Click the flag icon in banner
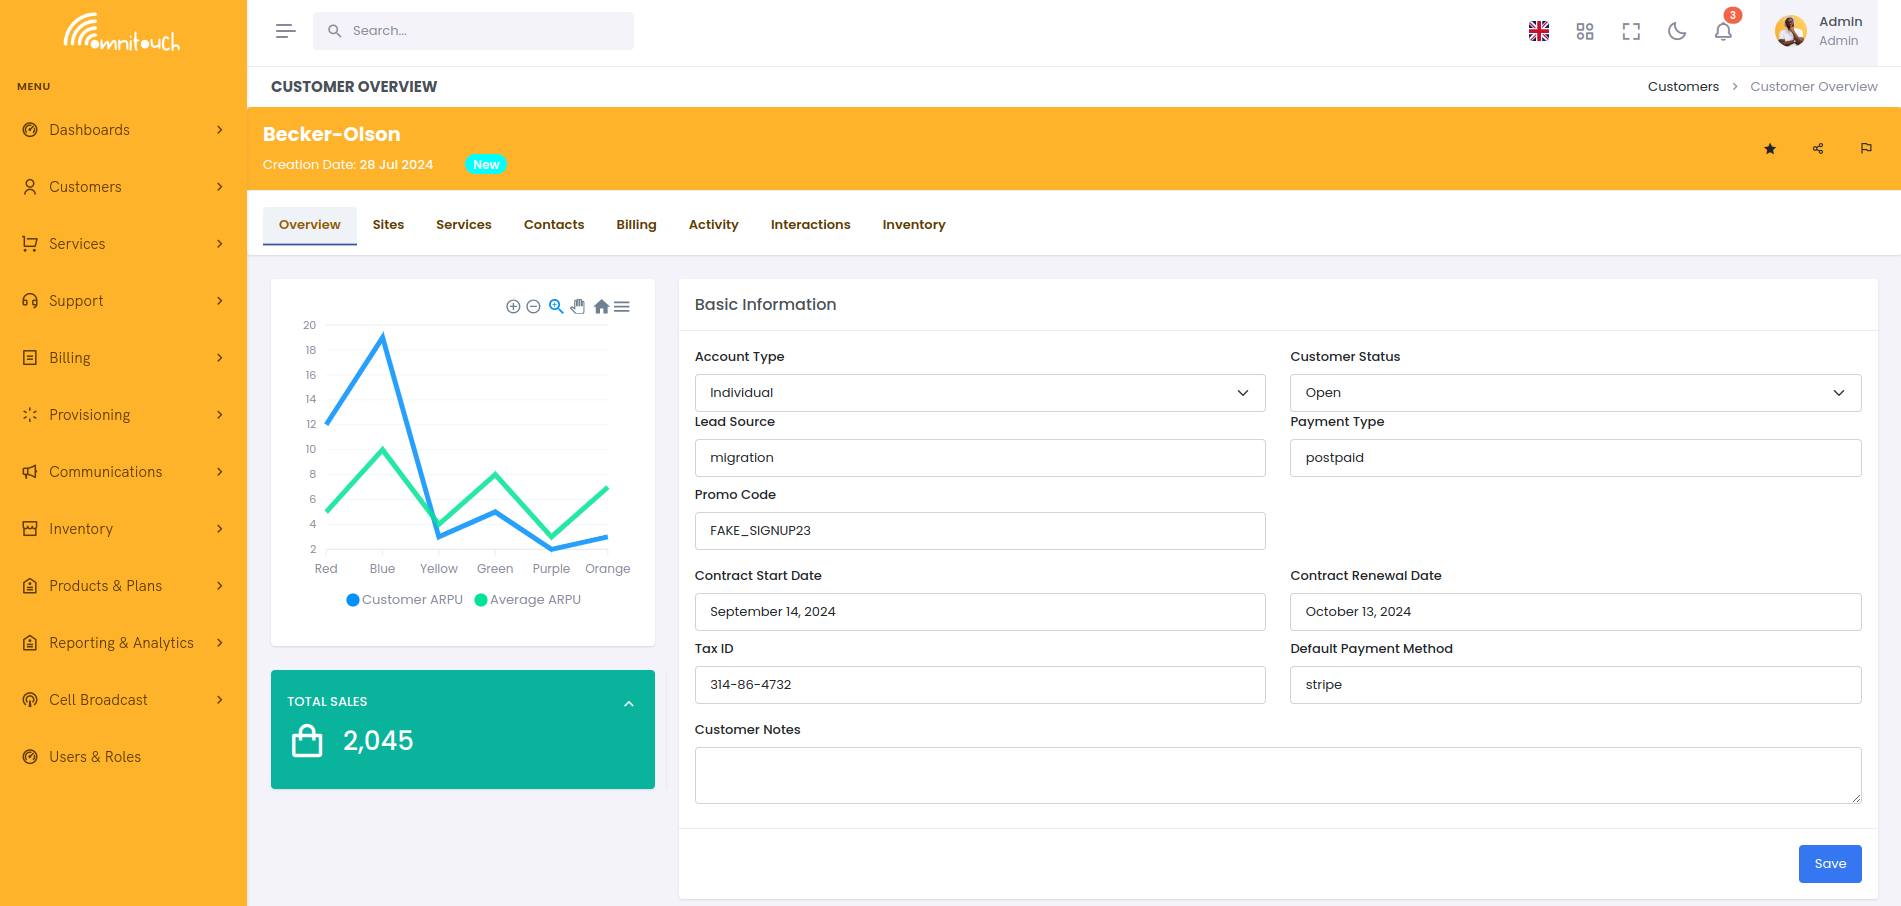The height and width of the screenshot is (906, 1901). [x=1865, y=149]
